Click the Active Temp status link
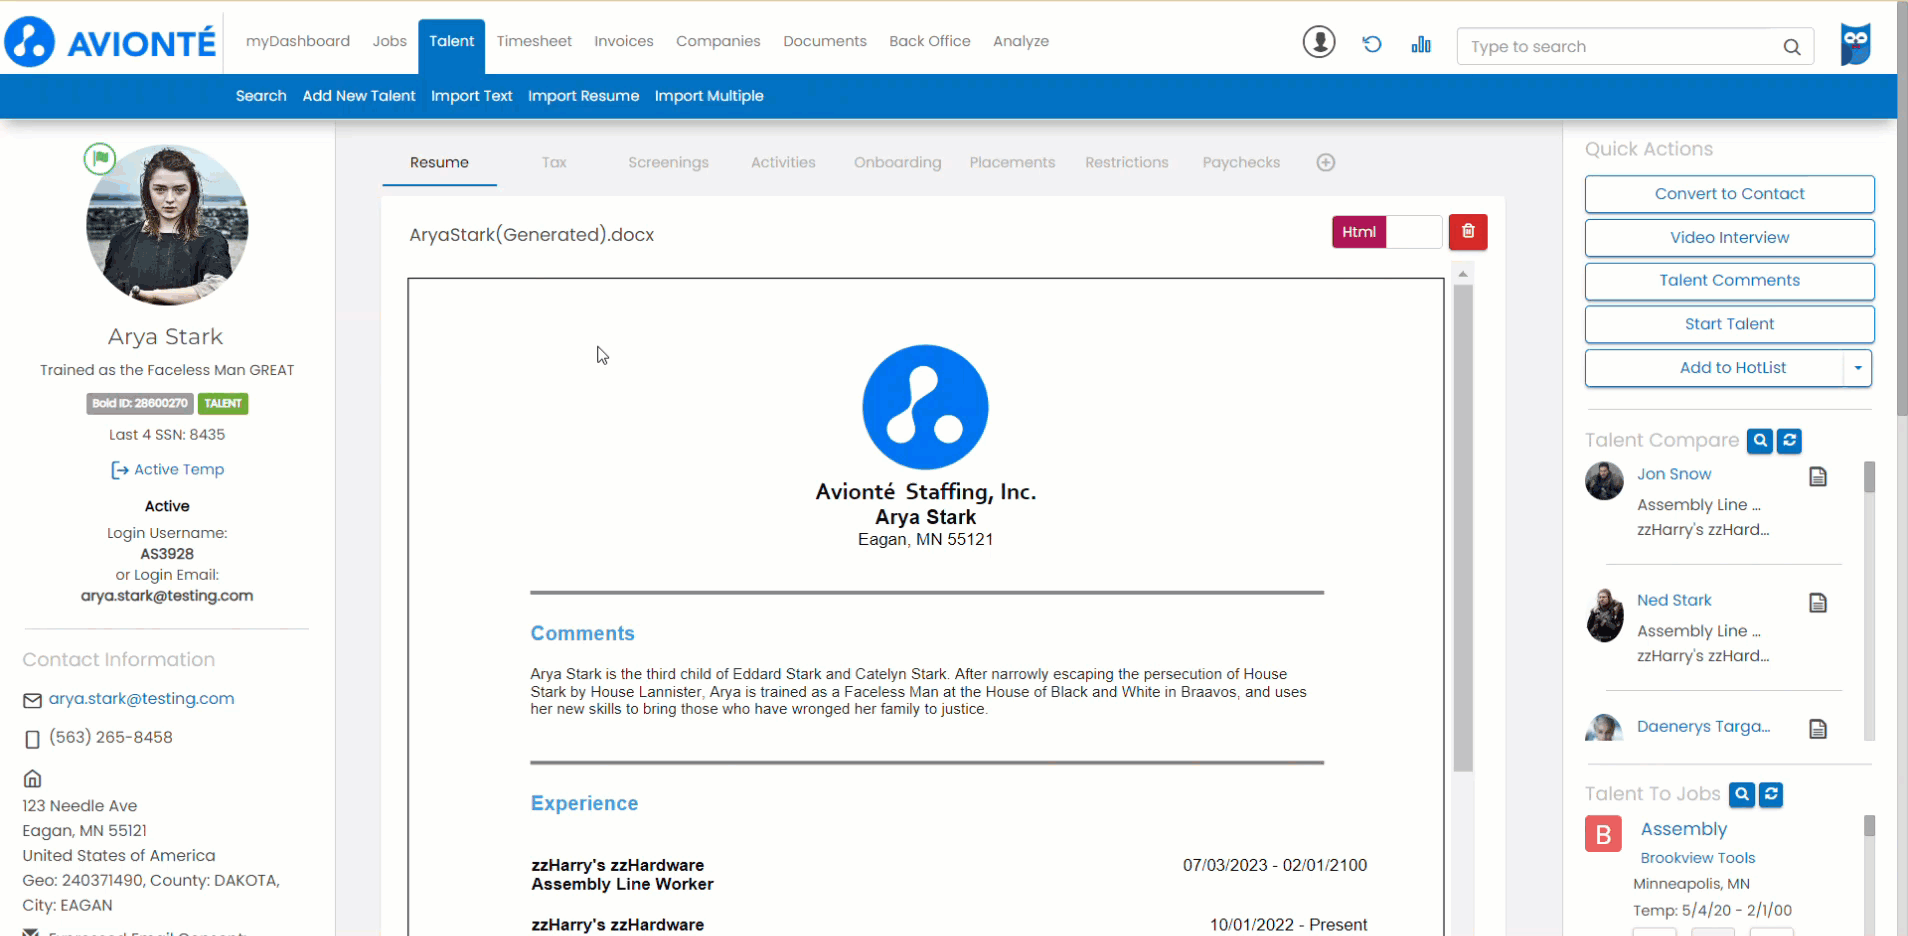Screen dimensions: 1908x936 coord(179,470)
